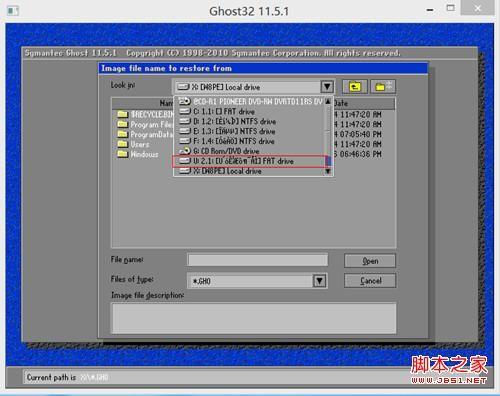Screen dimensions: 500x396
Task: Choose the D: 1.2 NTFS drive entry
Action: click(x=249, y=121)
